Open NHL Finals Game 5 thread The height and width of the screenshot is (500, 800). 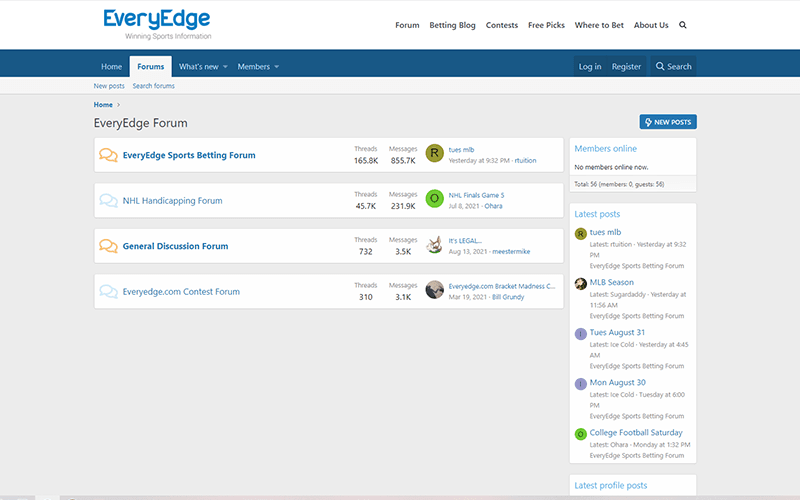click(x=476, y=195)
